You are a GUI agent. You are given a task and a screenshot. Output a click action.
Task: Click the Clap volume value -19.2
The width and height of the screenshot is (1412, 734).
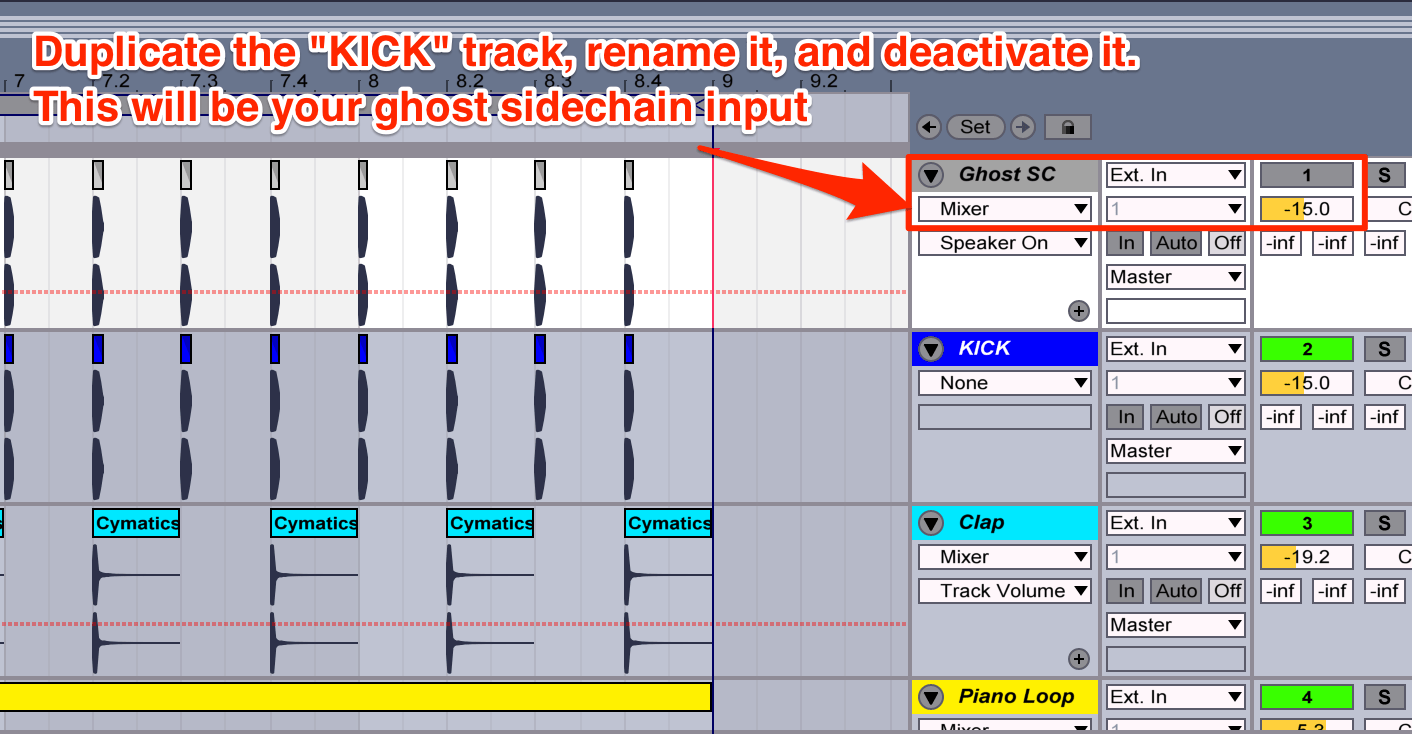click(x=1306, y=556)
